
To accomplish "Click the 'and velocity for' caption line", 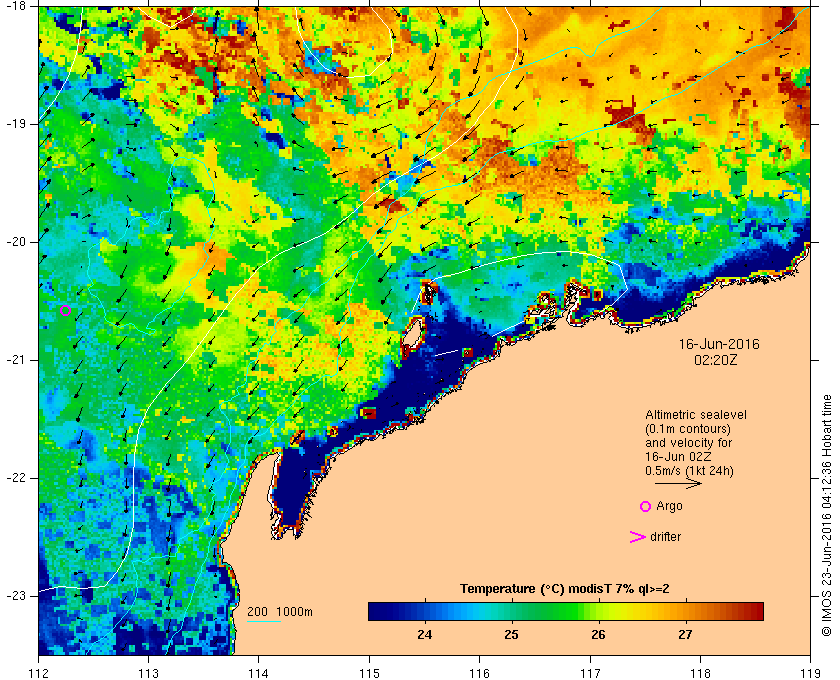I will [x=688, y=443].
